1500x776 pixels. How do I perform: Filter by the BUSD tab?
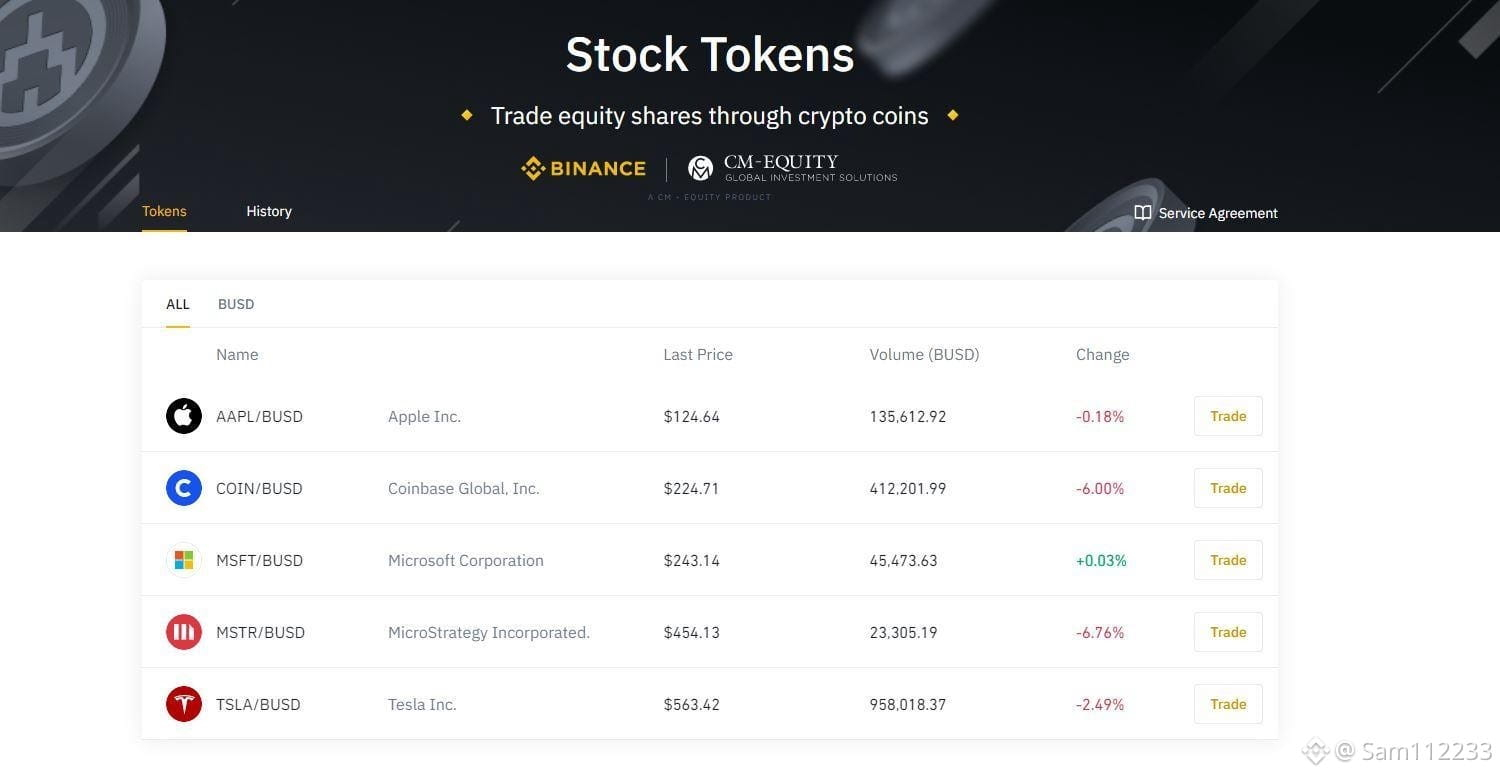coord(236,304)
